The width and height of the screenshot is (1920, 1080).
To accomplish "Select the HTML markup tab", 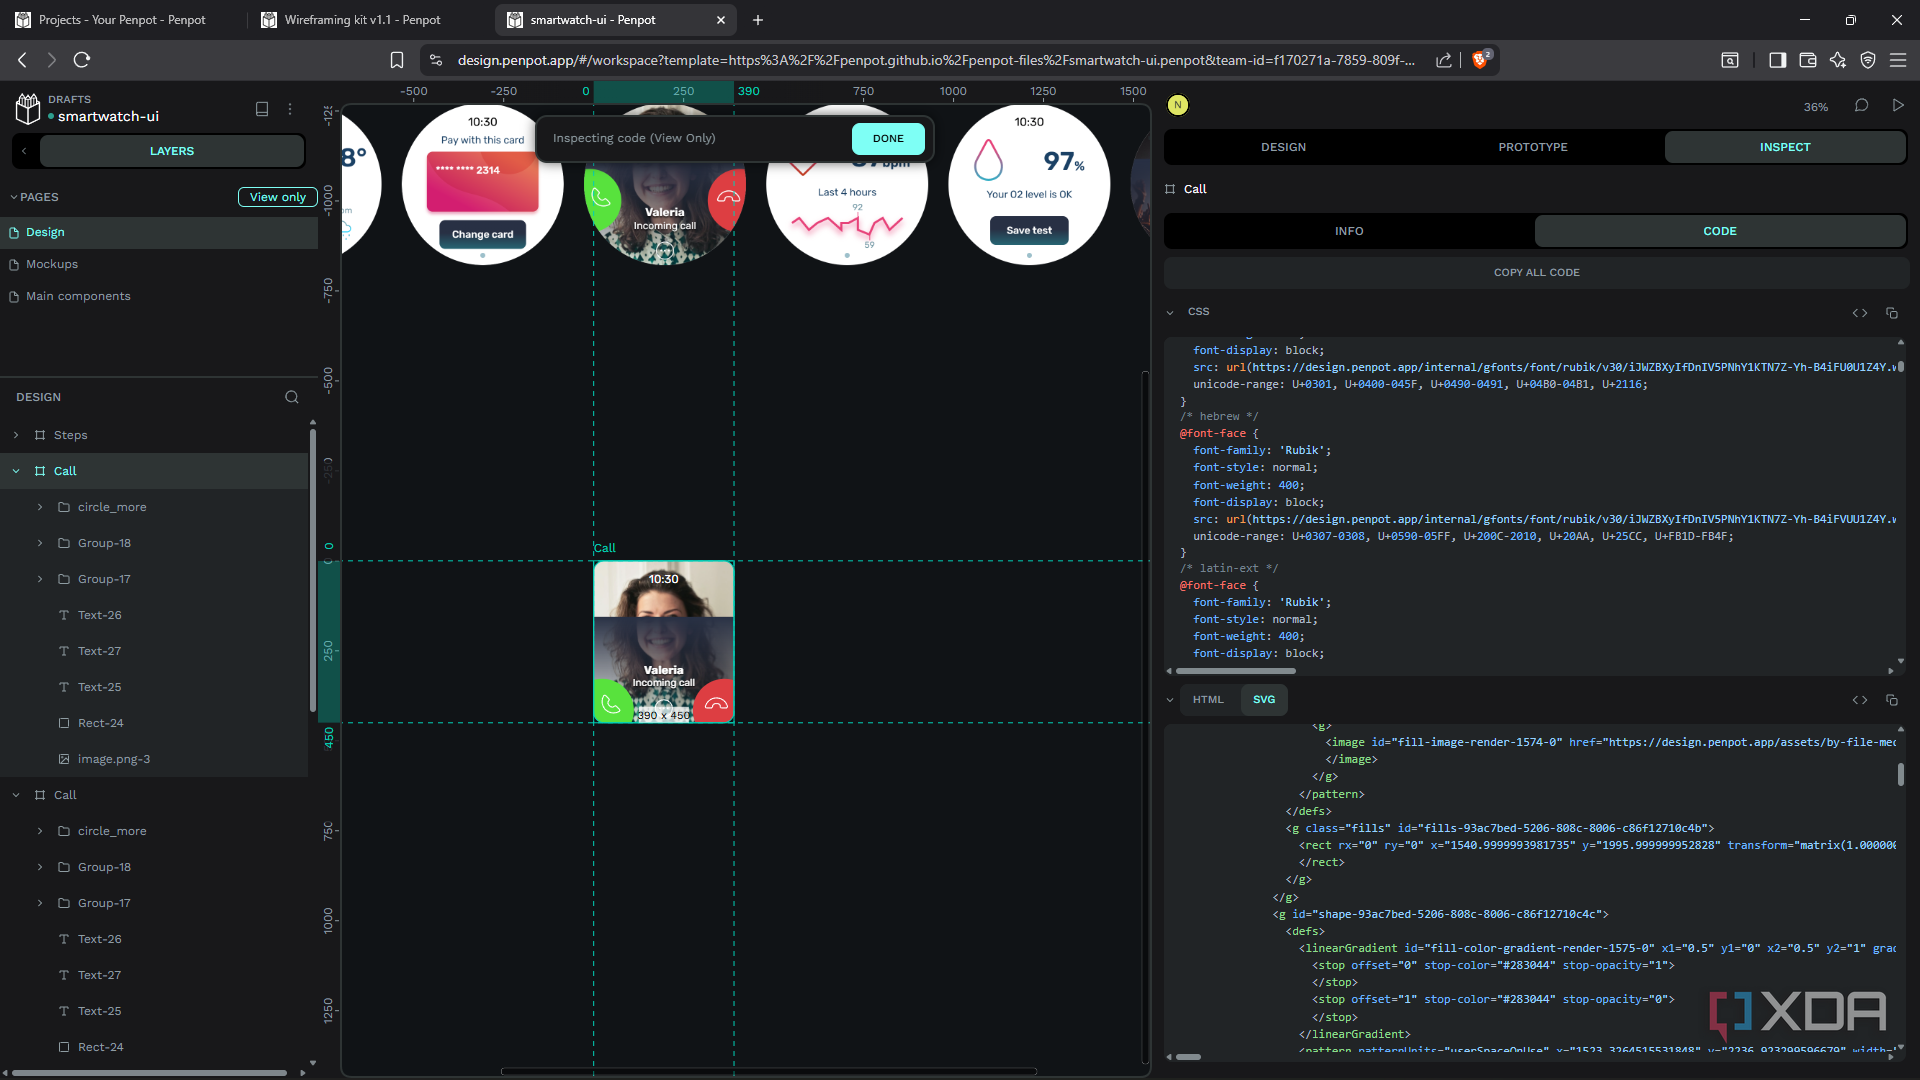I will 1208,700.
